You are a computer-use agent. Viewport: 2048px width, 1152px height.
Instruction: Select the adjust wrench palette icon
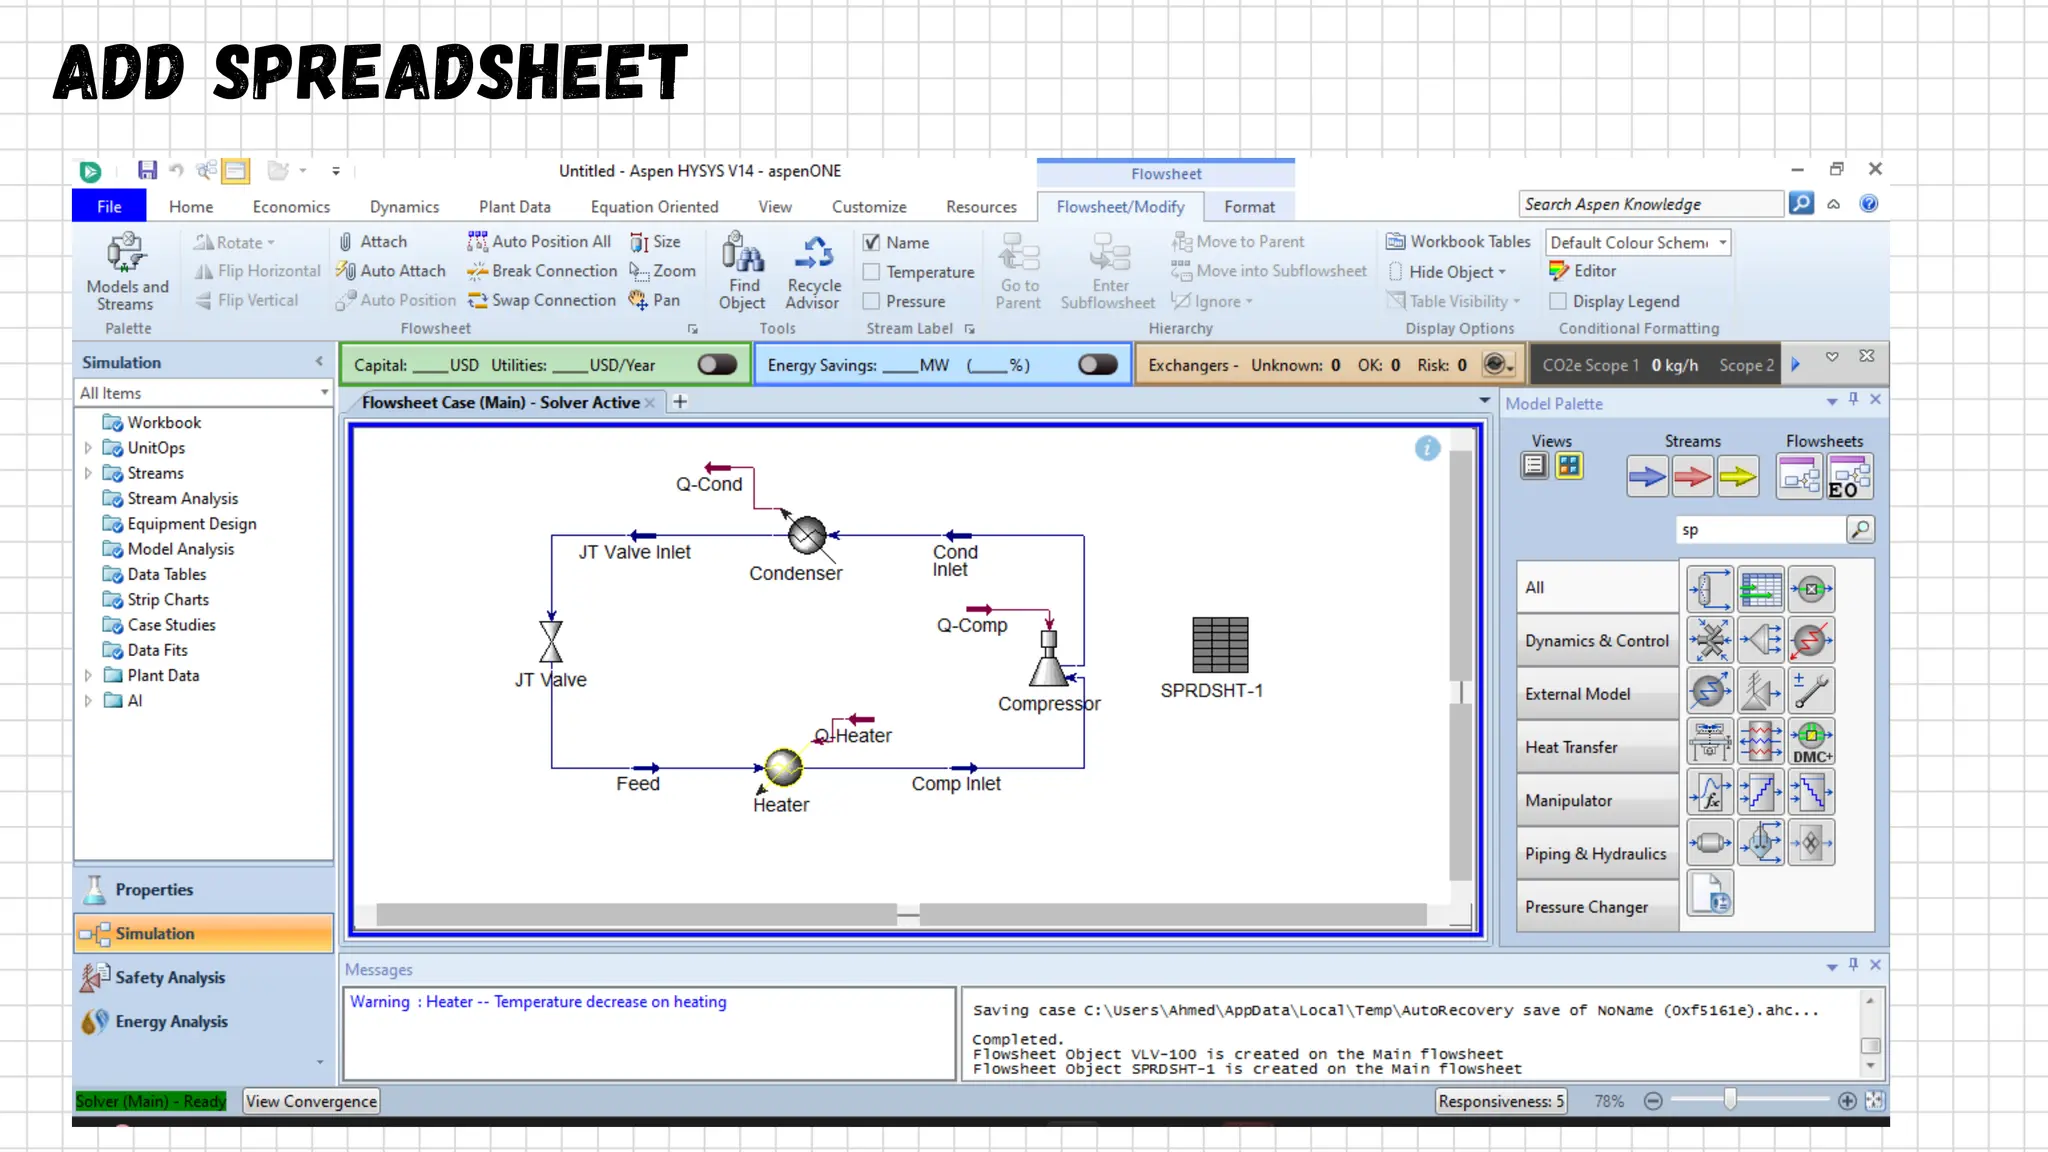(1811, 691)
